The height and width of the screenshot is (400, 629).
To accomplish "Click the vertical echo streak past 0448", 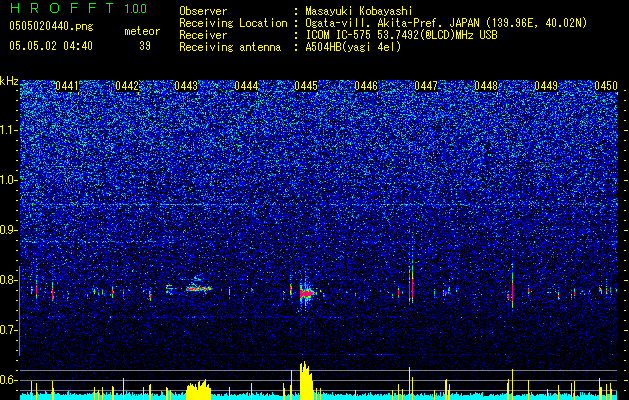I will point(512,286).
